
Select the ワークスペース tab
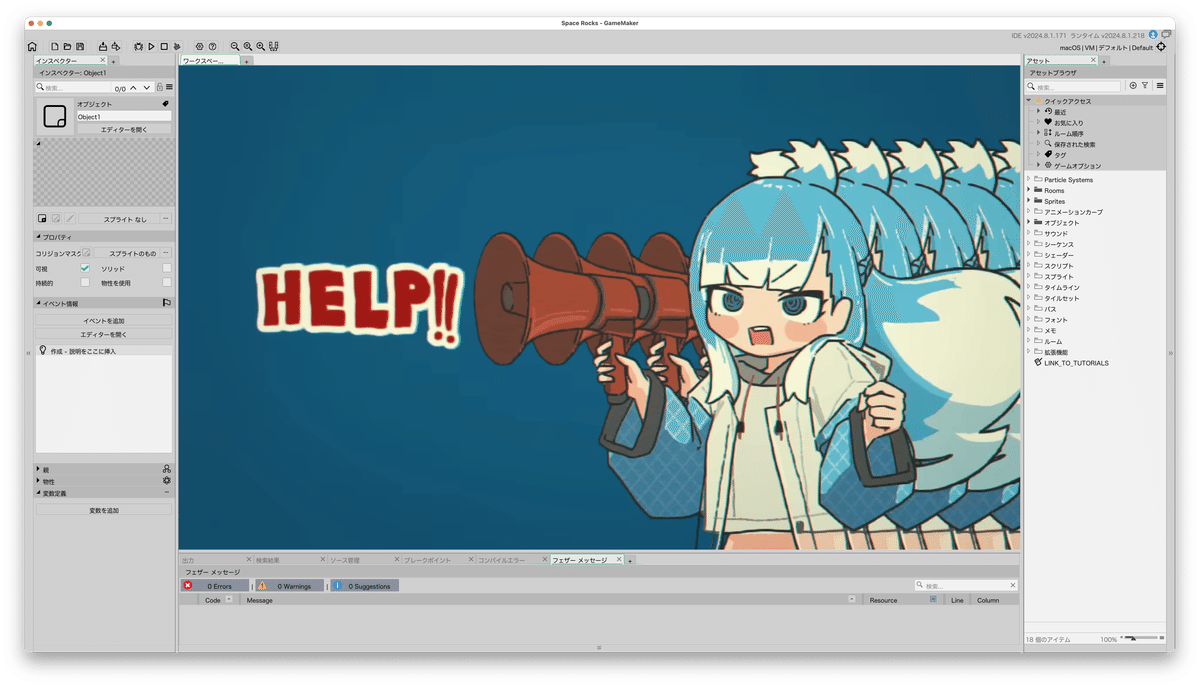point(210,61)
